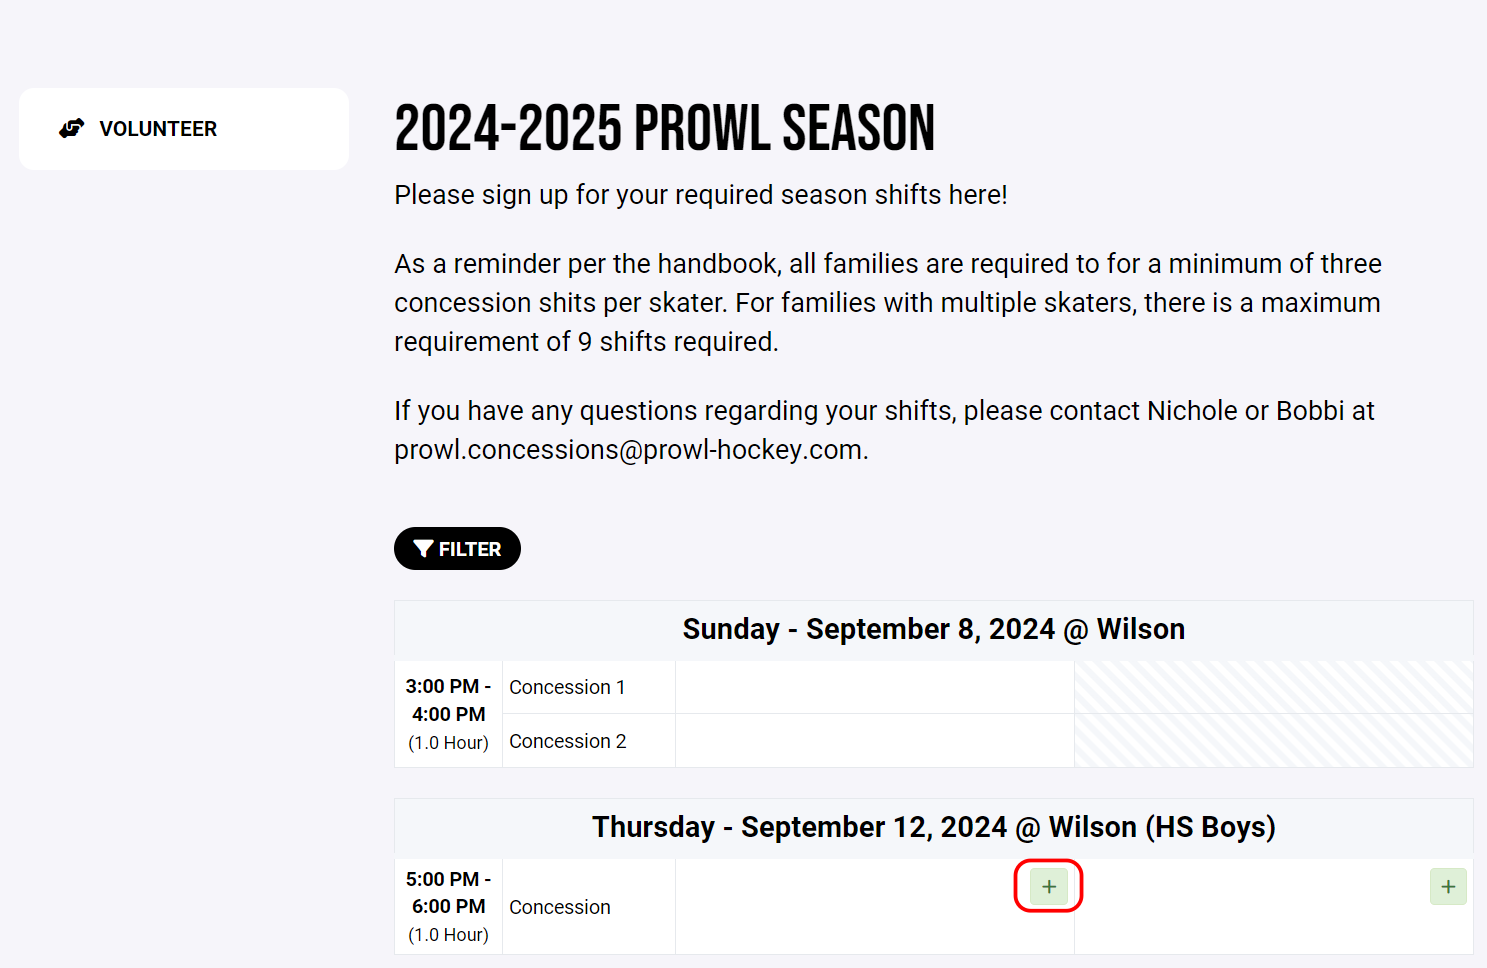1487x968 pixels.
Task: Click the handshake icon beside Volunteer
Action: click(x=71, y=129)
